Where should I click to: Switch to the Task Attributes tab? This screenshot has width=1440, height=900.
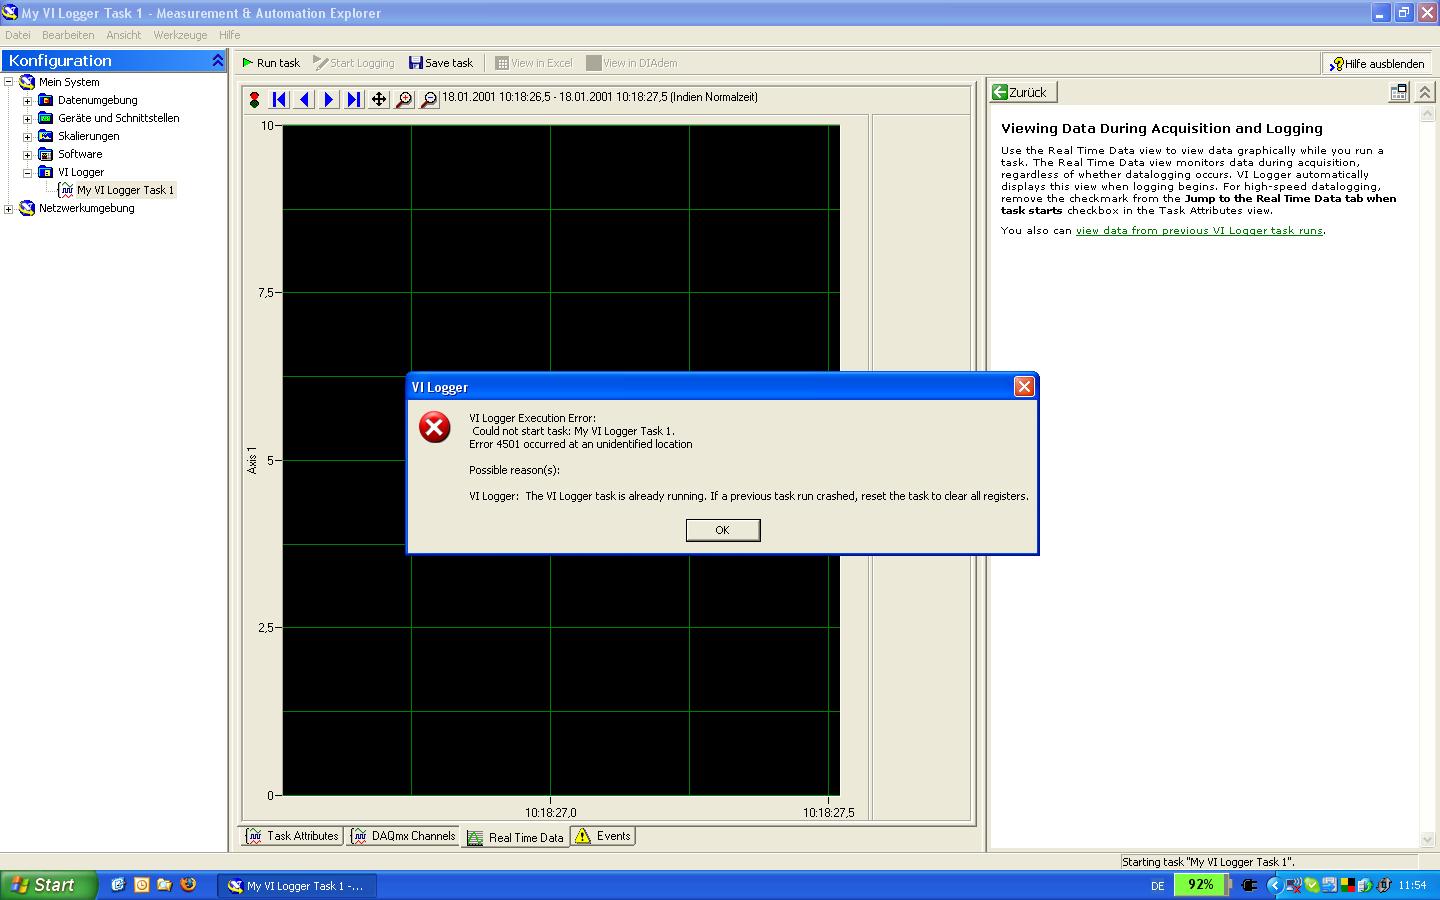[292, 836]
